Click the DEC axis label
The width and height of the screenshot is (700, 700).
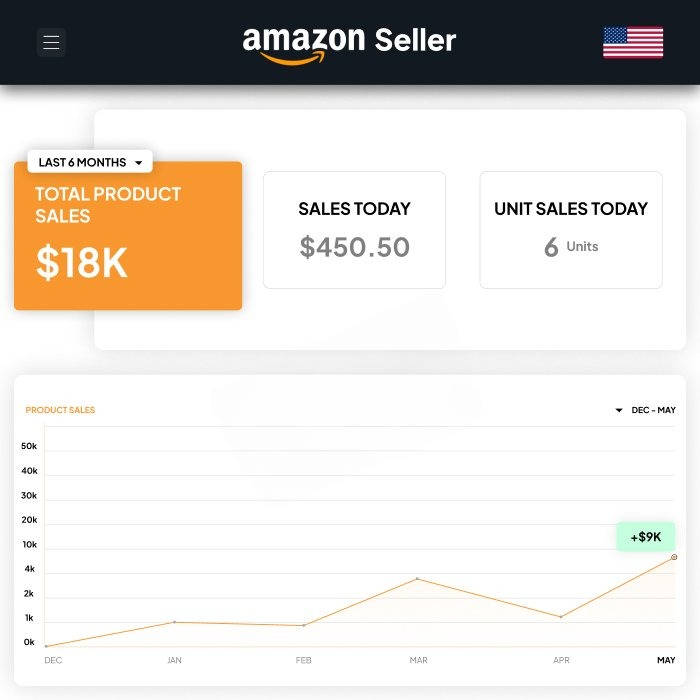tap(53, 660)
